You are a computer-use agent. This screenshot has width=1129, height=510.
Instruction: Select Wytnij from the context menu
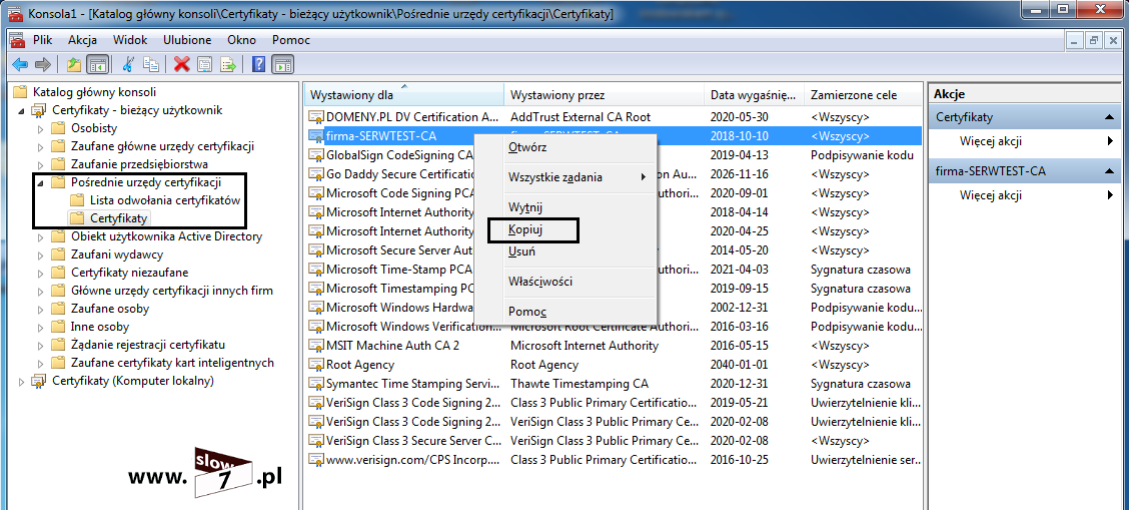[526, 207]
